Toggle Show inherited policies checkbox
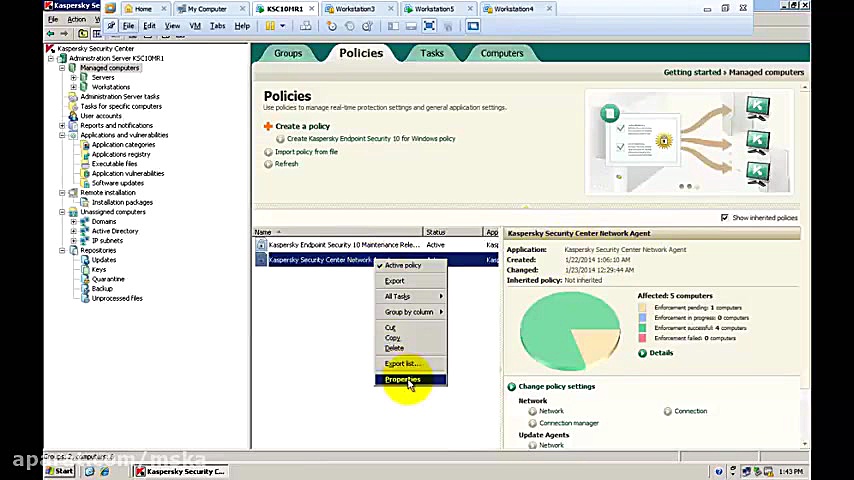The image size is (854, 480). (724, 217)
